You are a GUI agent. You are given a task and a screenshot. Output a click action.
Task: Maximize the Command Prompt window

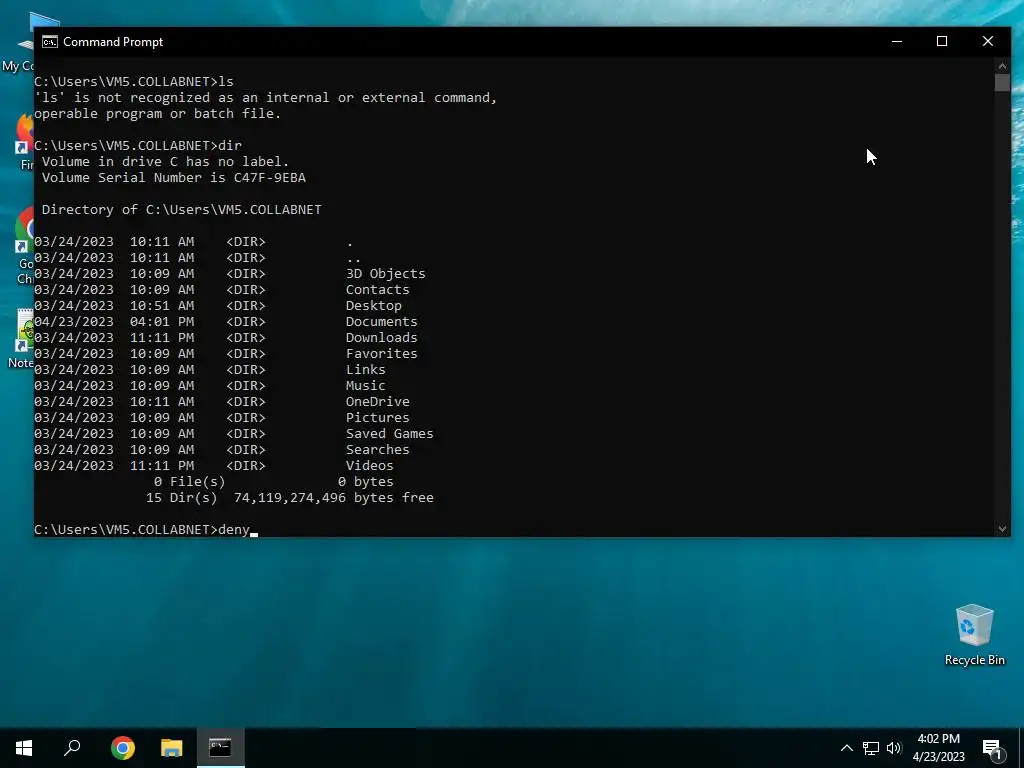(942, 41)
